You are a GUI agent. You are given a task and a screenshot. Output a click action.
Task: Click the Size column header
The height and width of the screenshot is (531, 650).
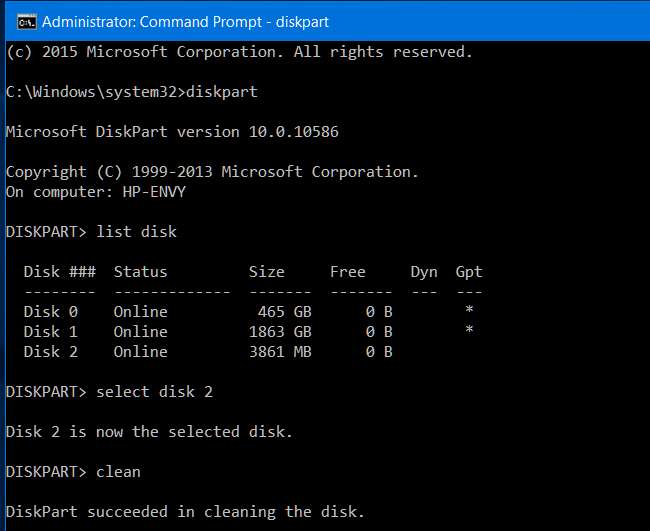[x=267, y=271]
